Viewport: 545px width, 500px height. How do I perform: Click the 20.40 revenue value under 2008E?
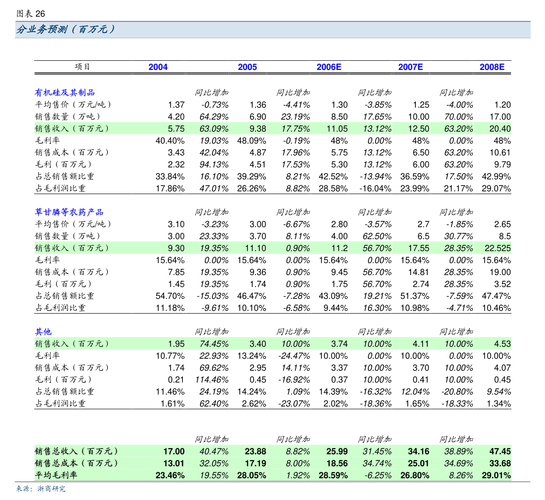pyautogui.click(x=500, y=129)
